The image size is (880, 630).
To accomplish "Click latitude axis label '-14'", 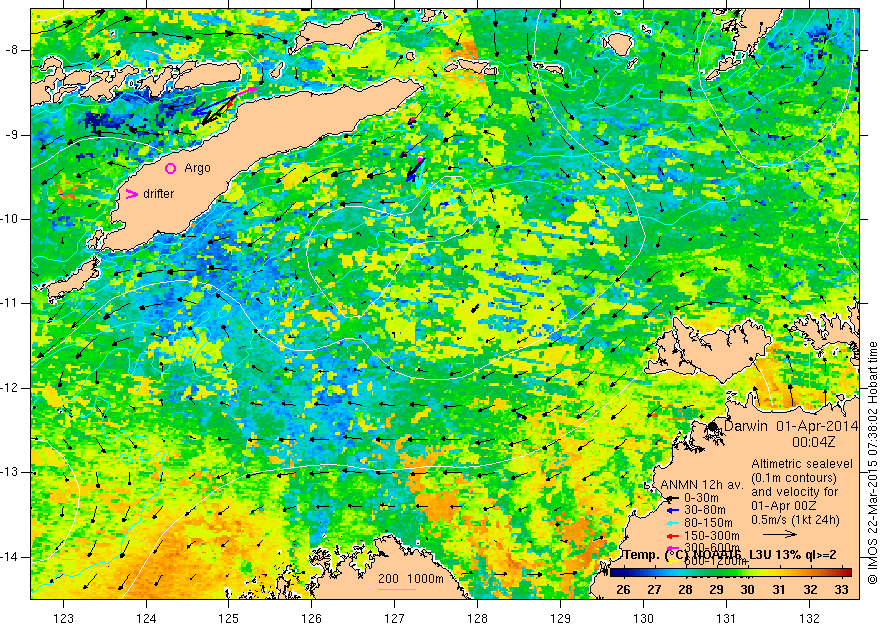I will click(11, 557).
